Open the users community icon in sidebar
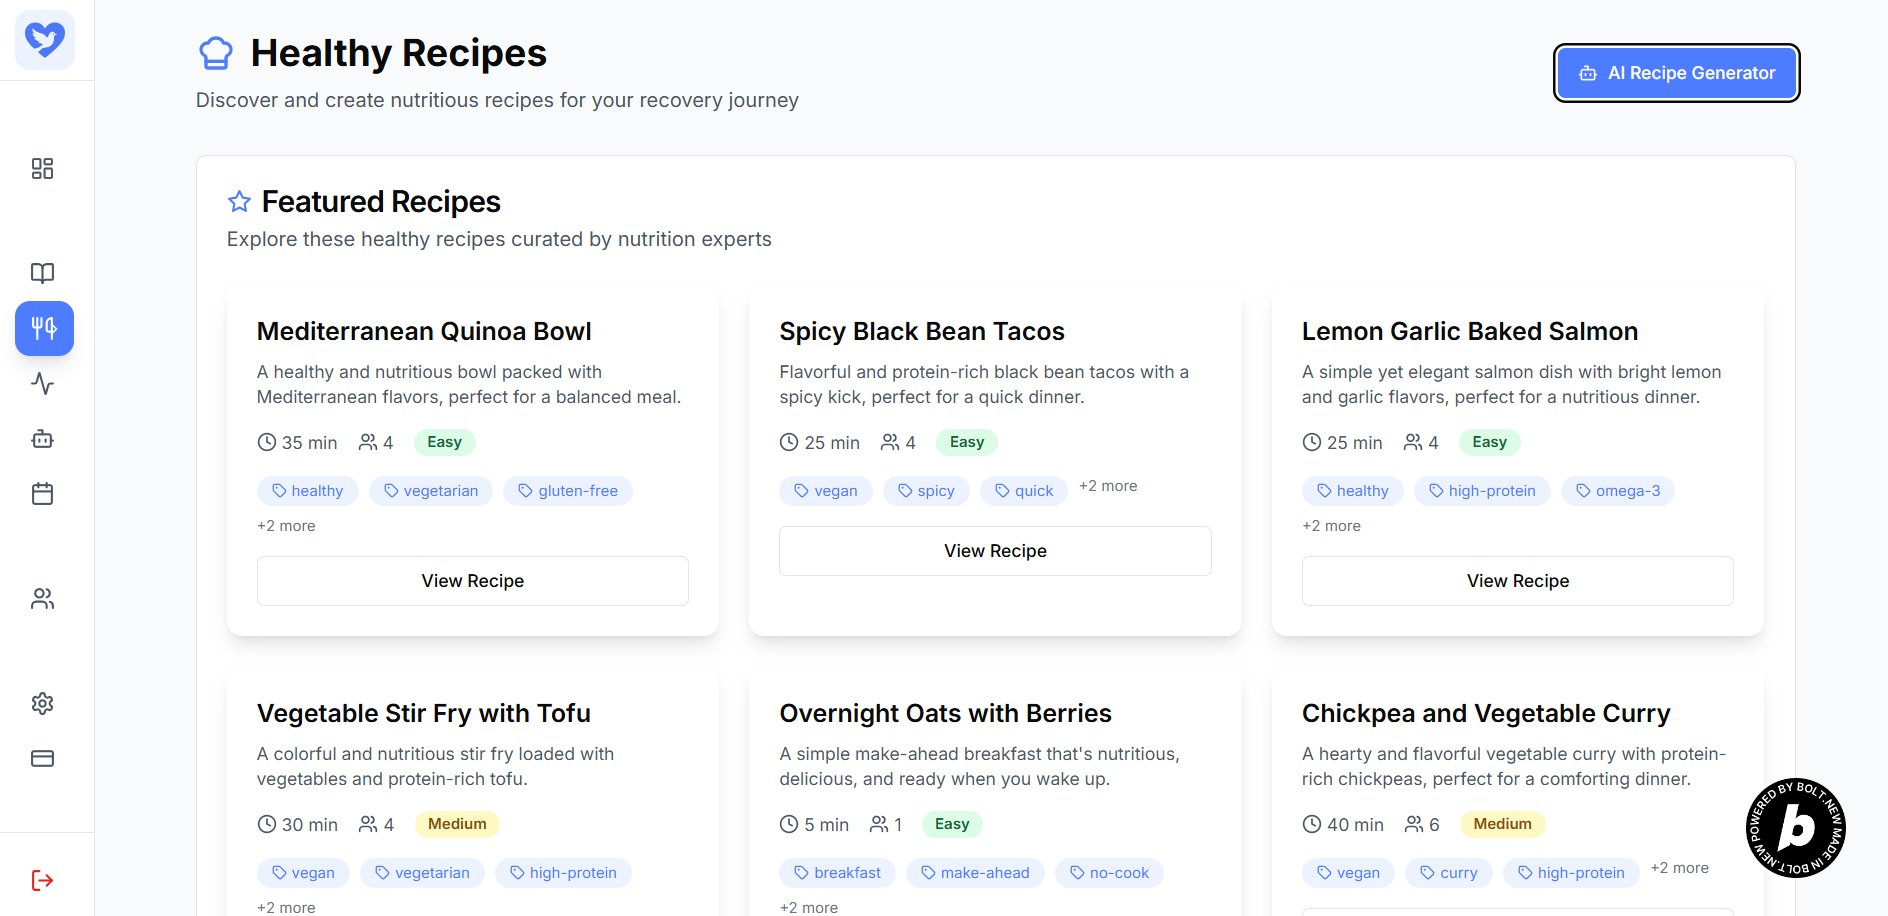 pyautogui.click(x=43, y=599)
